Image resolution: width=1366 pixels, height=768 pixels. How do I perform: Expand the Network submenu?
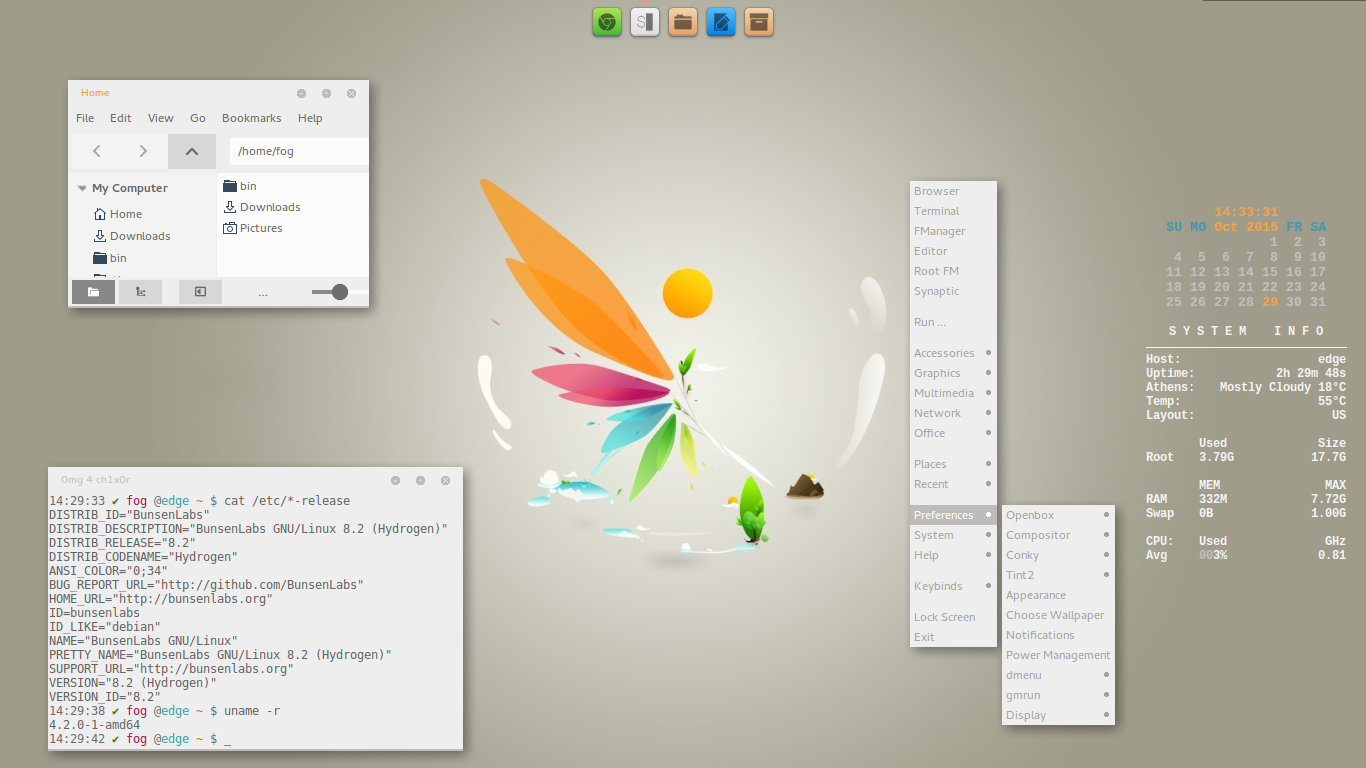953,413
